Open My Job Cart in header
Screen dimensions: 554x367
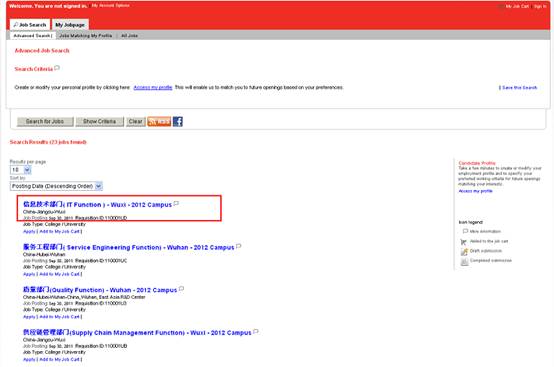[x=517, y=6]
